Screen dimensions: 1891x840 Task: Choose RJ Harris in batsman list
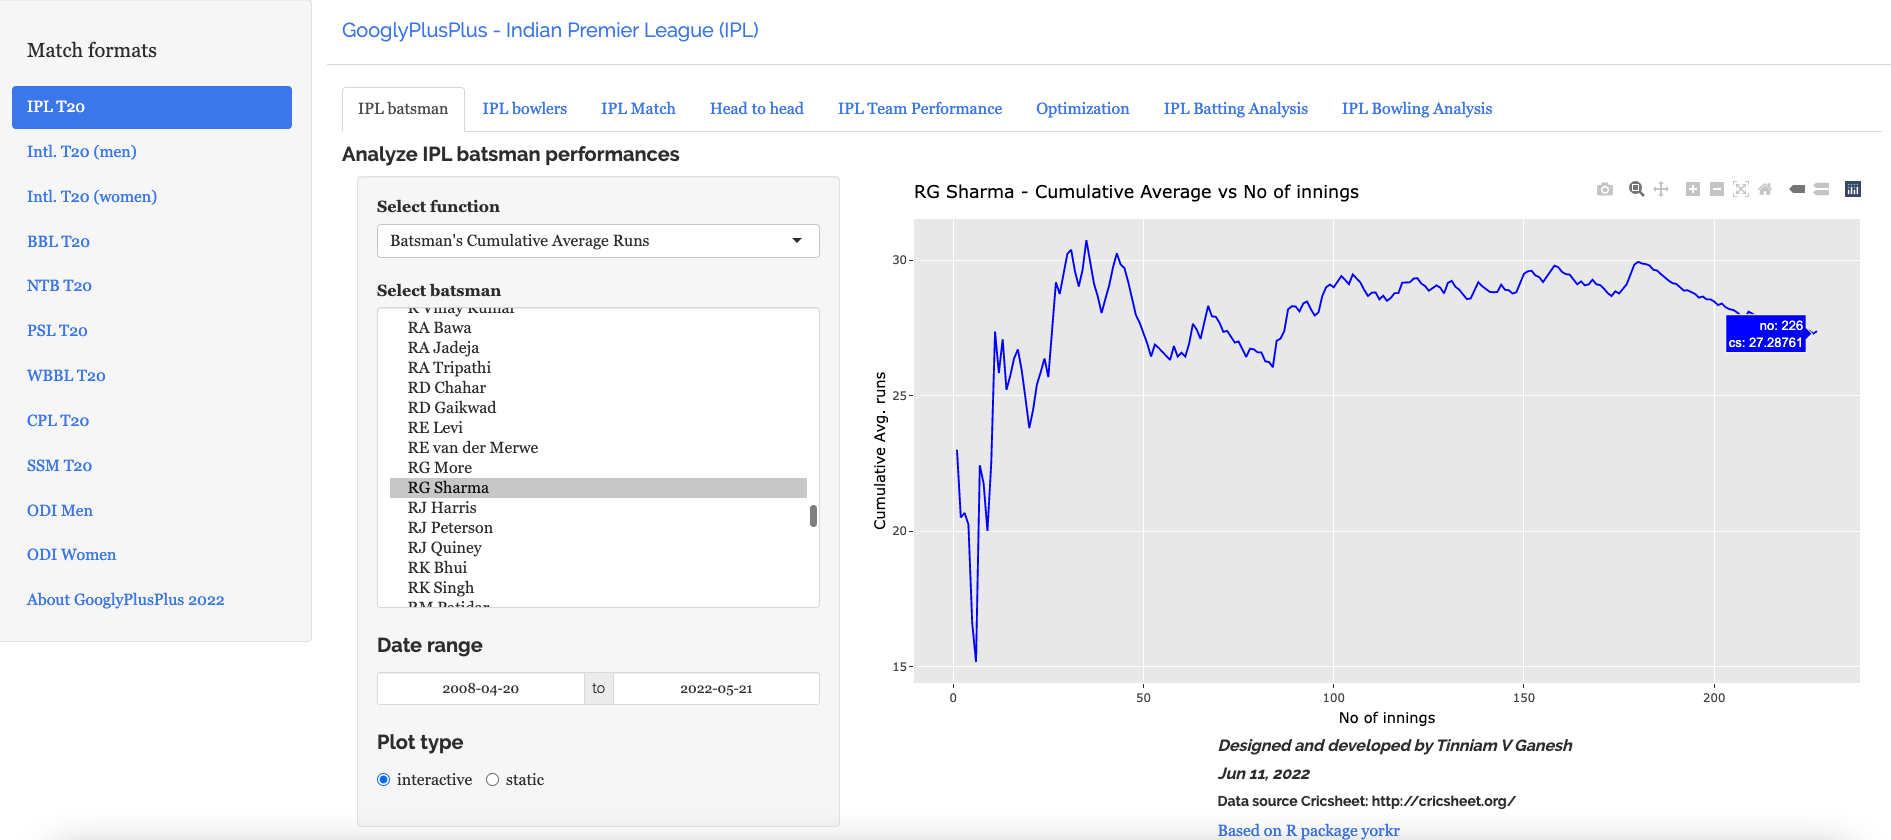tap(442, 508)
